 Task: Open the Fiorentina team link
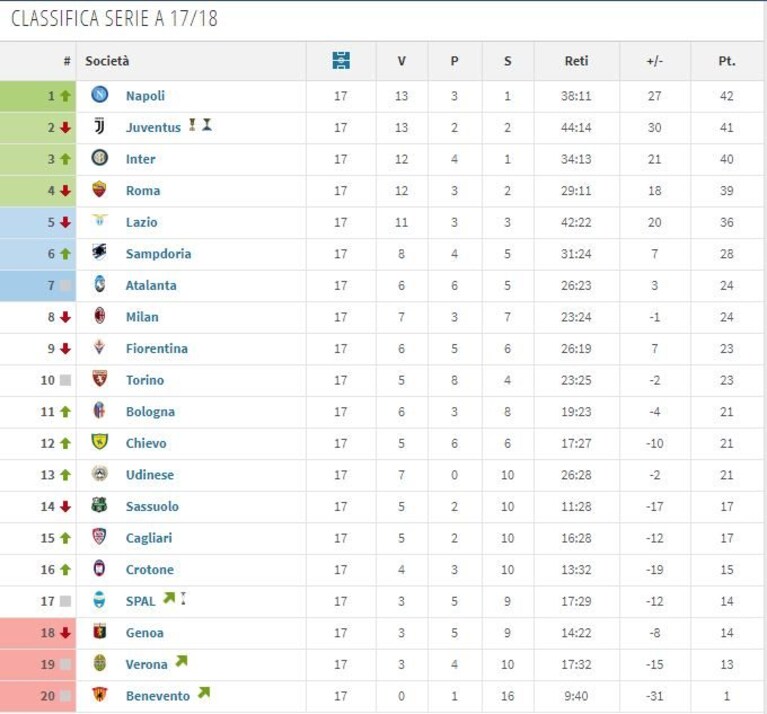click(157, 349)
